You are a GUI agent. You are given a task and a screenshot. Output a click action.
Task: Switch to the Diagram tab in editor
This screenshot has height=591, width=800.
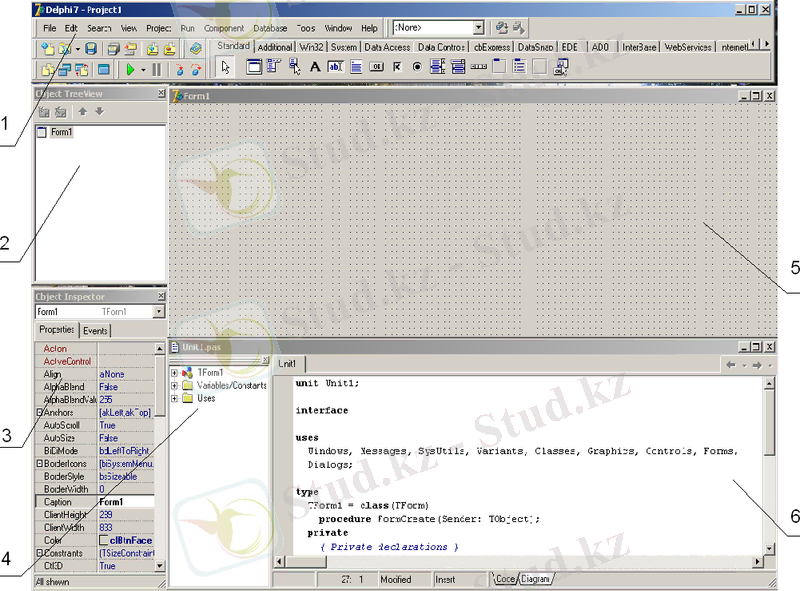(536, 579)
